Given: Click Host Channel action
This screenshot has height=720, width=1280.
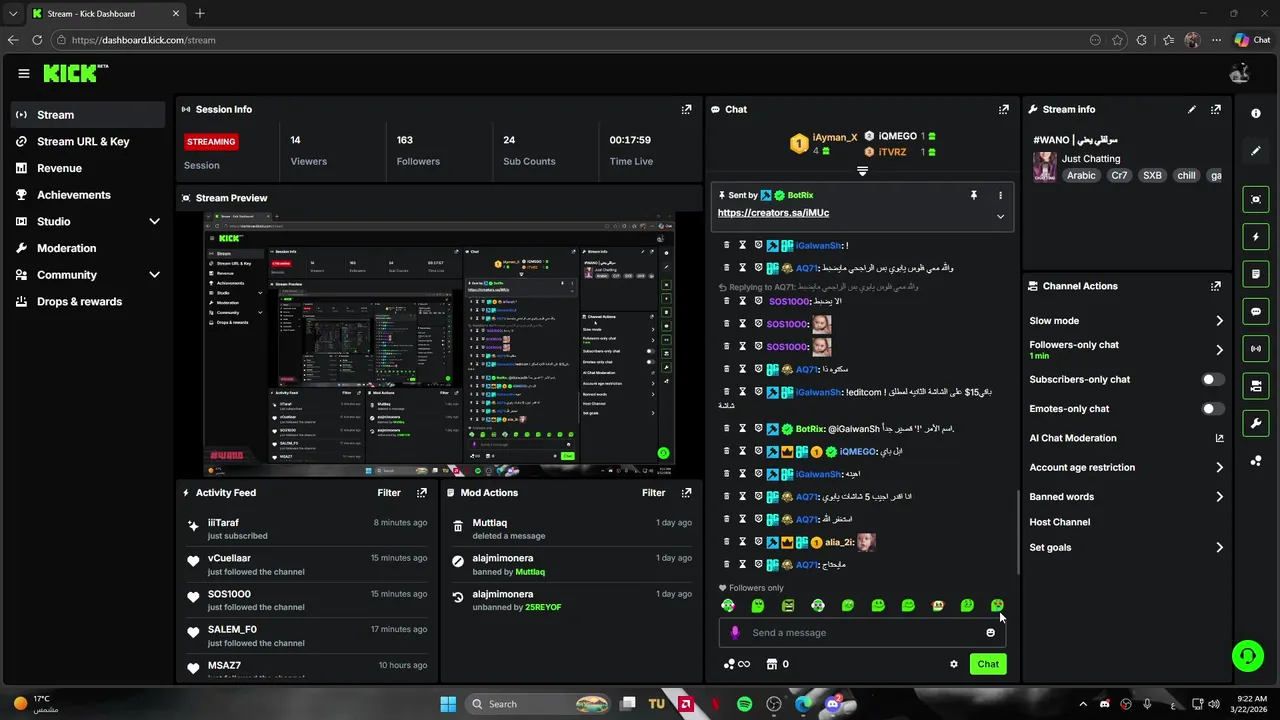Looking at the screenshot, I should [x=1060, y=522].
